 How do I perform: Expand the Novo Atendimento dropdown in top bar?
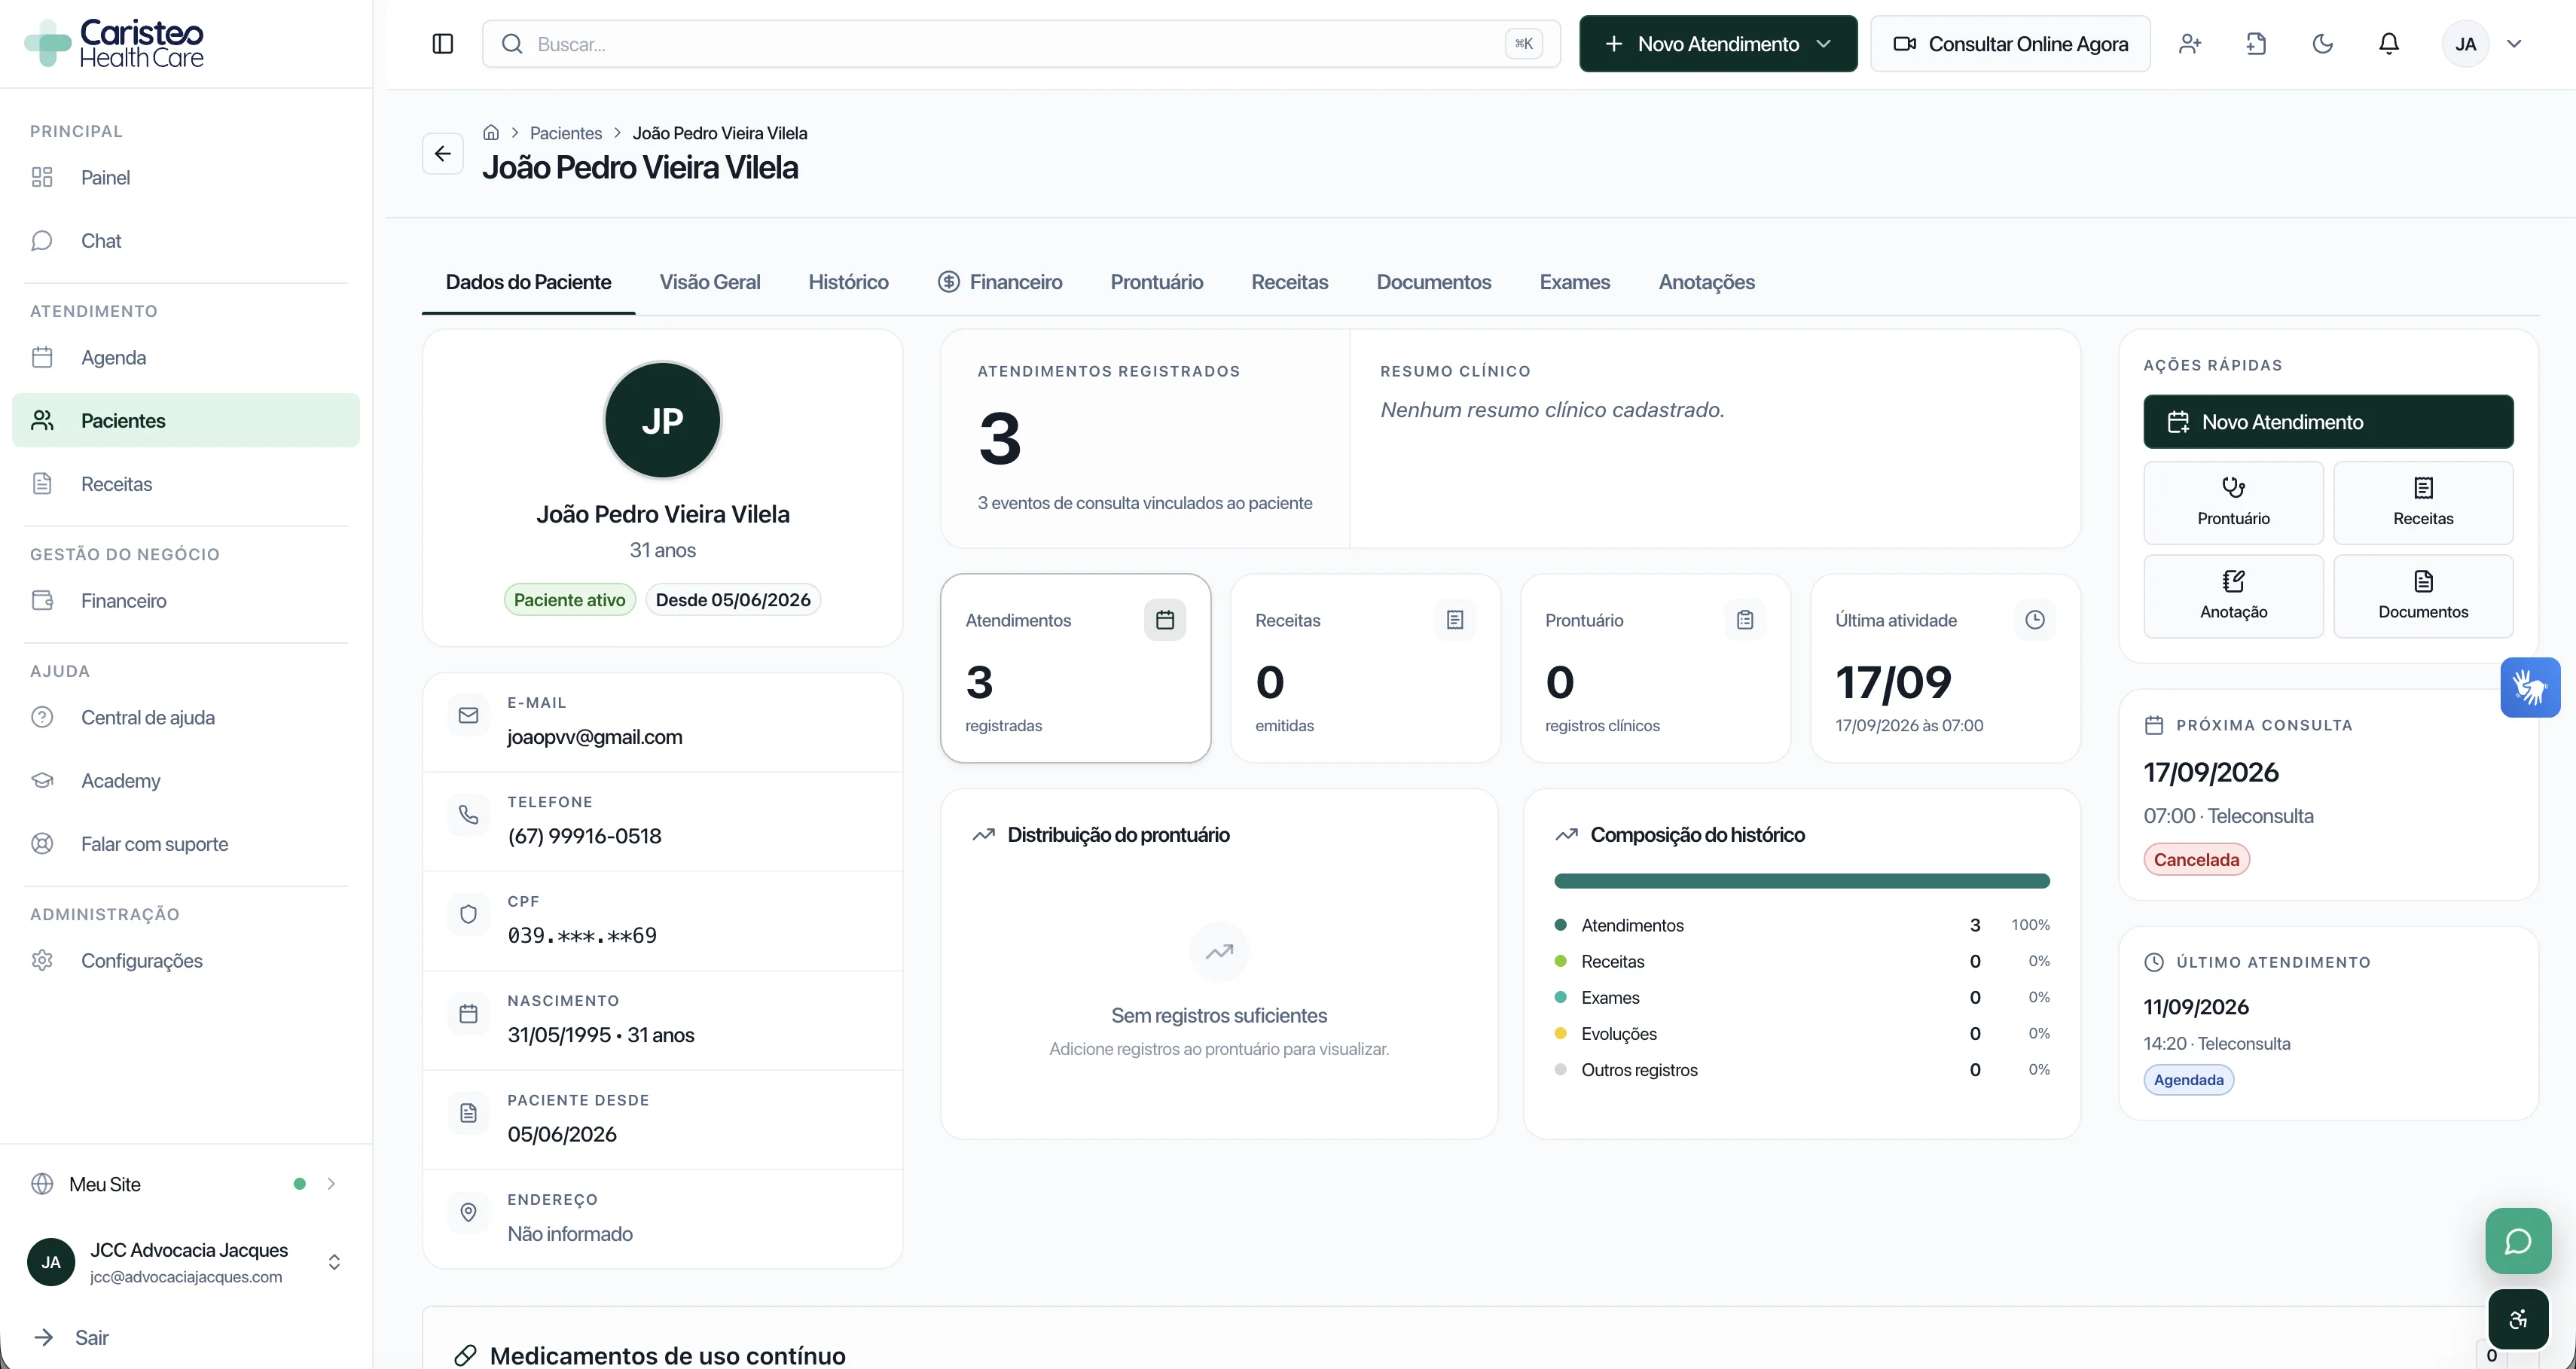tap(1823, 44)
